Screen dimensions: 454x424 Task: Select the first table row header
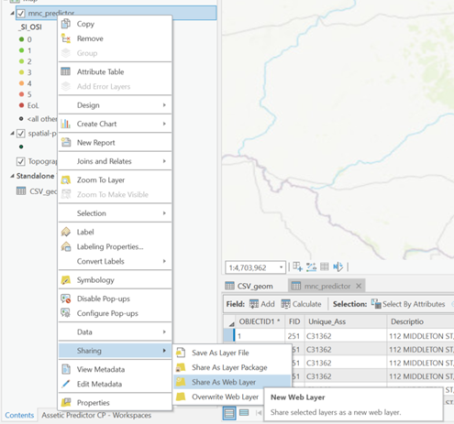click(x=229, y=336)
